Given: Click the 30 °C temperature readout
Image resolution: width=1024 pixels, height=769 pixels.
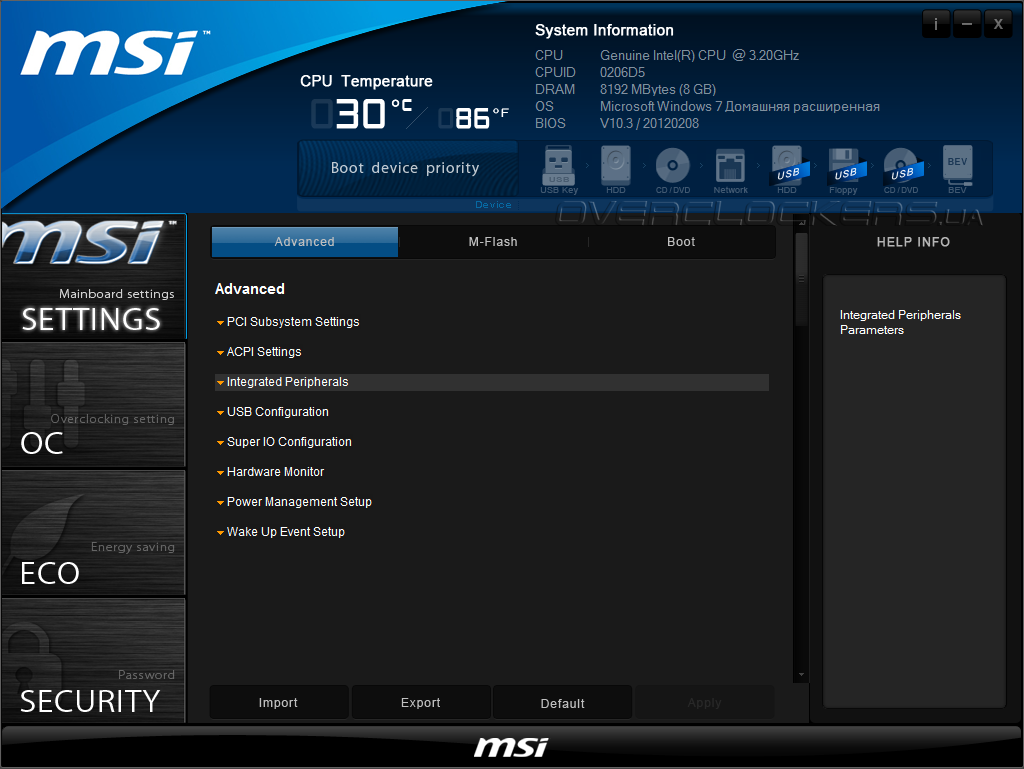Looking at the screenshot, I should 362,113.
